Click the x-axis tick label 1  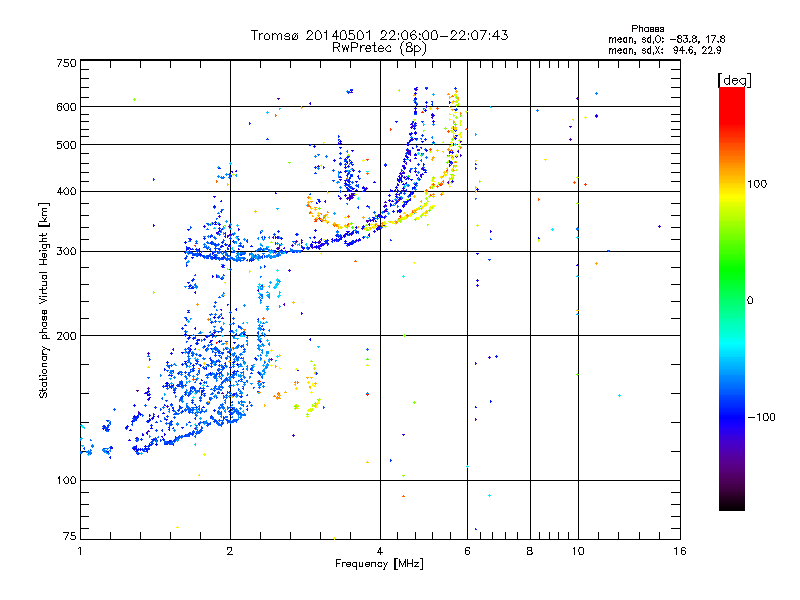coord(80,551)
